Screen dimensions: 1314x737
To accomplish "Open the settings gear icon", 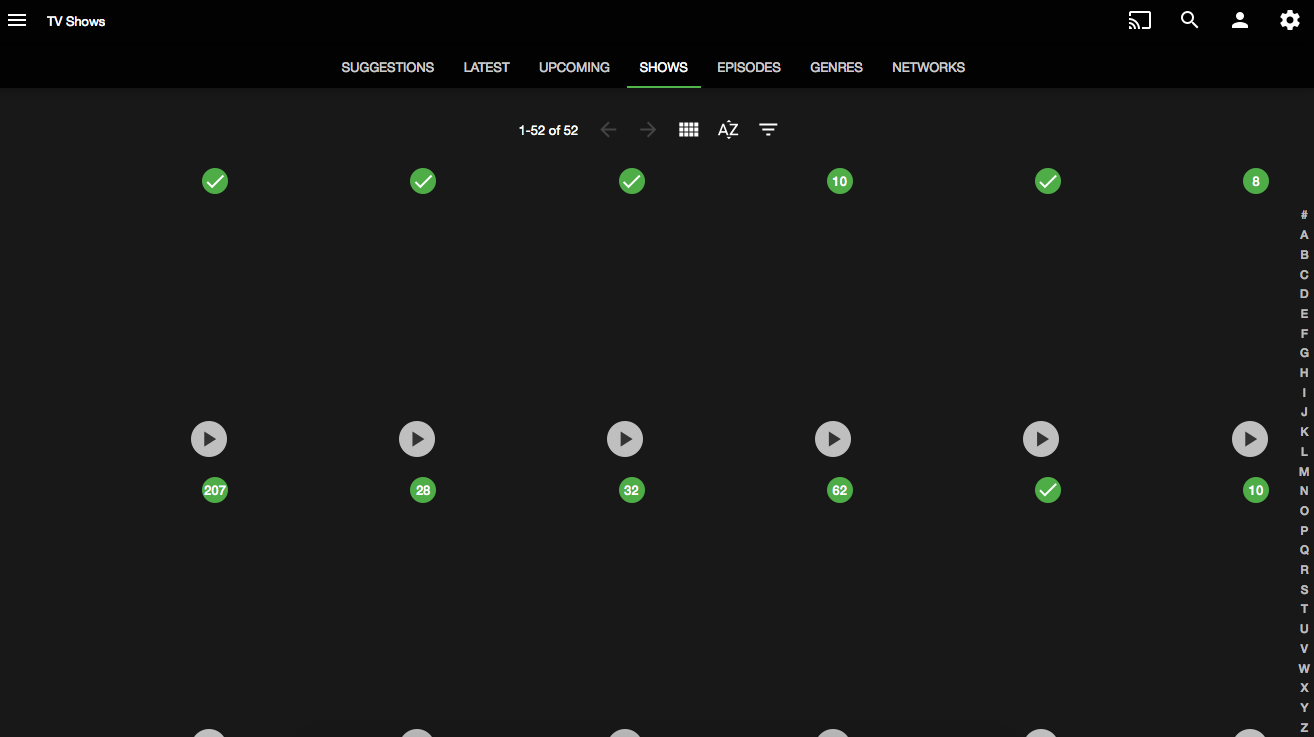I will pos(1290,20).
